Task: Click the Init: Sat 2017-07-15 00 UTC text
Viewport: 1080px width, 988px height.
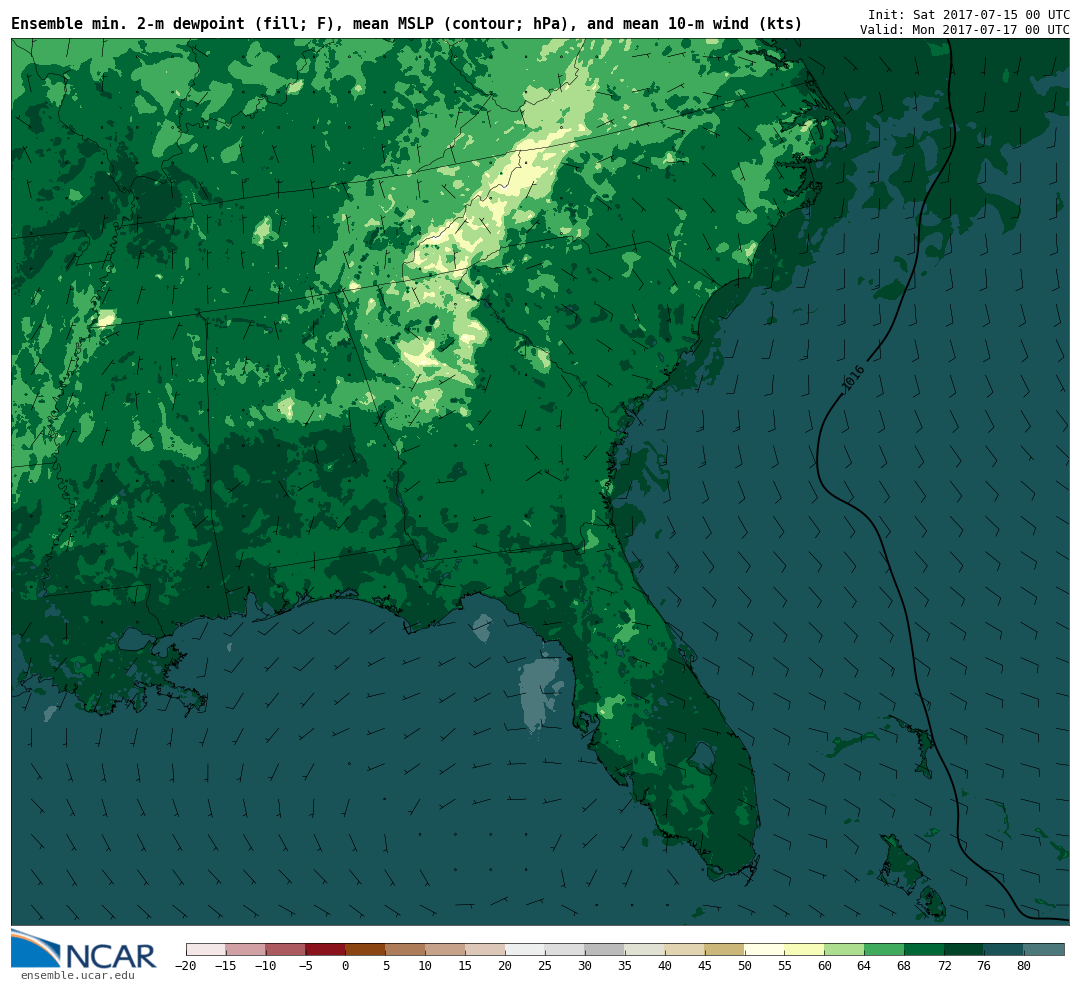Action: 968,14
